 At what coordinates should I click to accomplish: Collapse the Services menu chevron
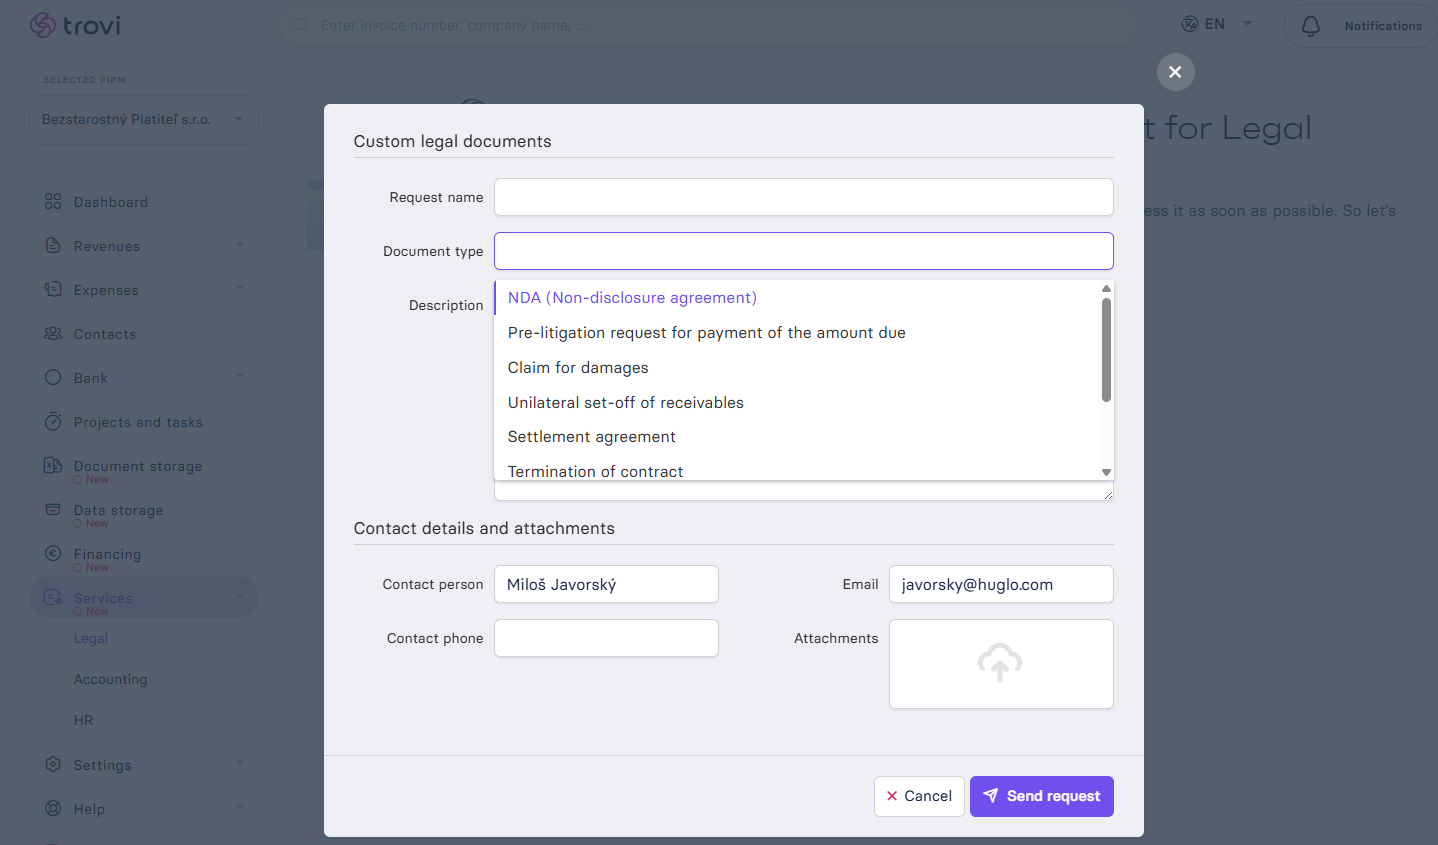point(240,597)
